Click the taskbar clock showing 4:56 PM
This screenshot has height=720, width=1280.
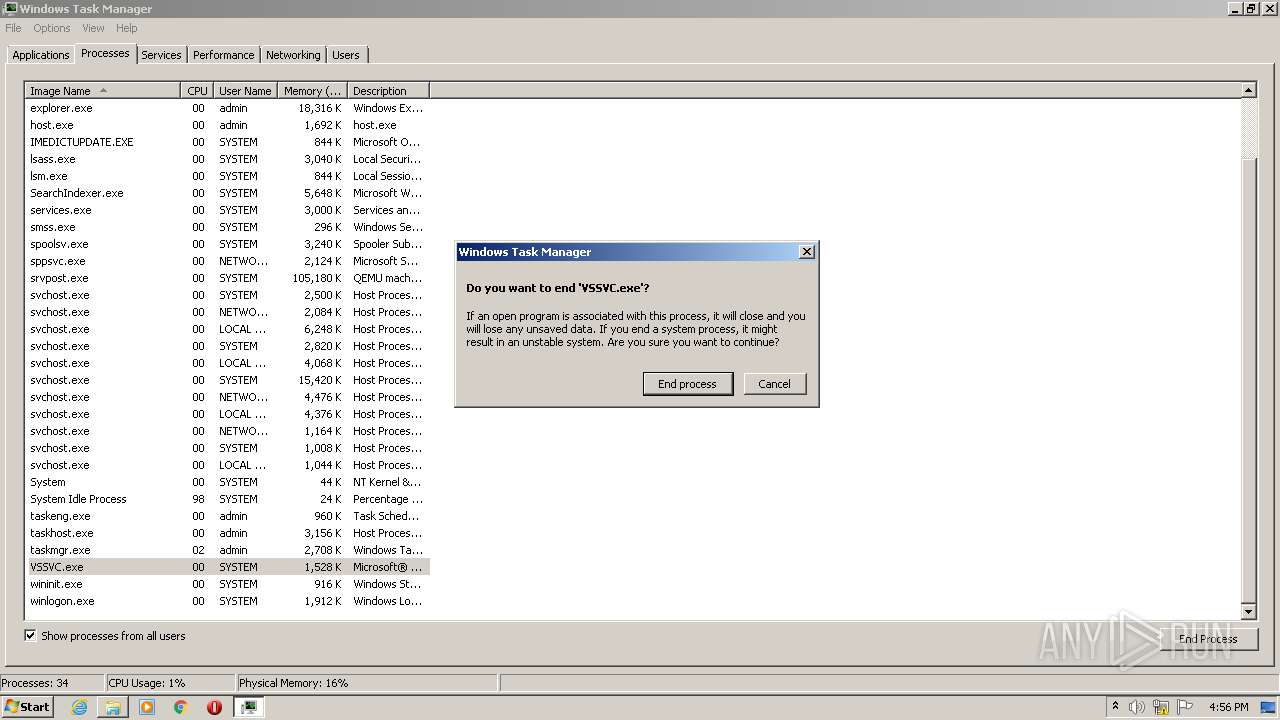click(x=1228, y=707)
